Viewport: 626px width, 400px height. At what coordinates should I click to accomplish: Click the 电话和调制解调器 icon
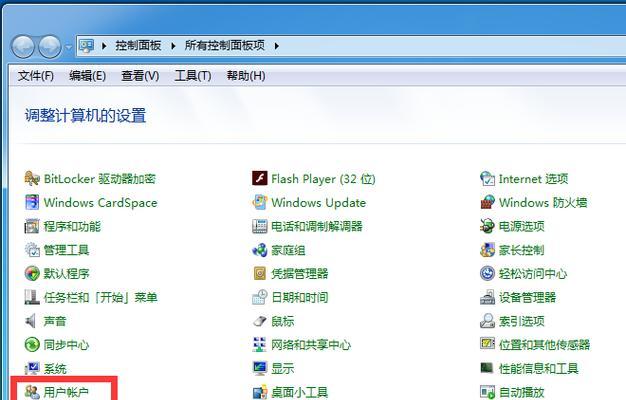click(x=260, y=226)
